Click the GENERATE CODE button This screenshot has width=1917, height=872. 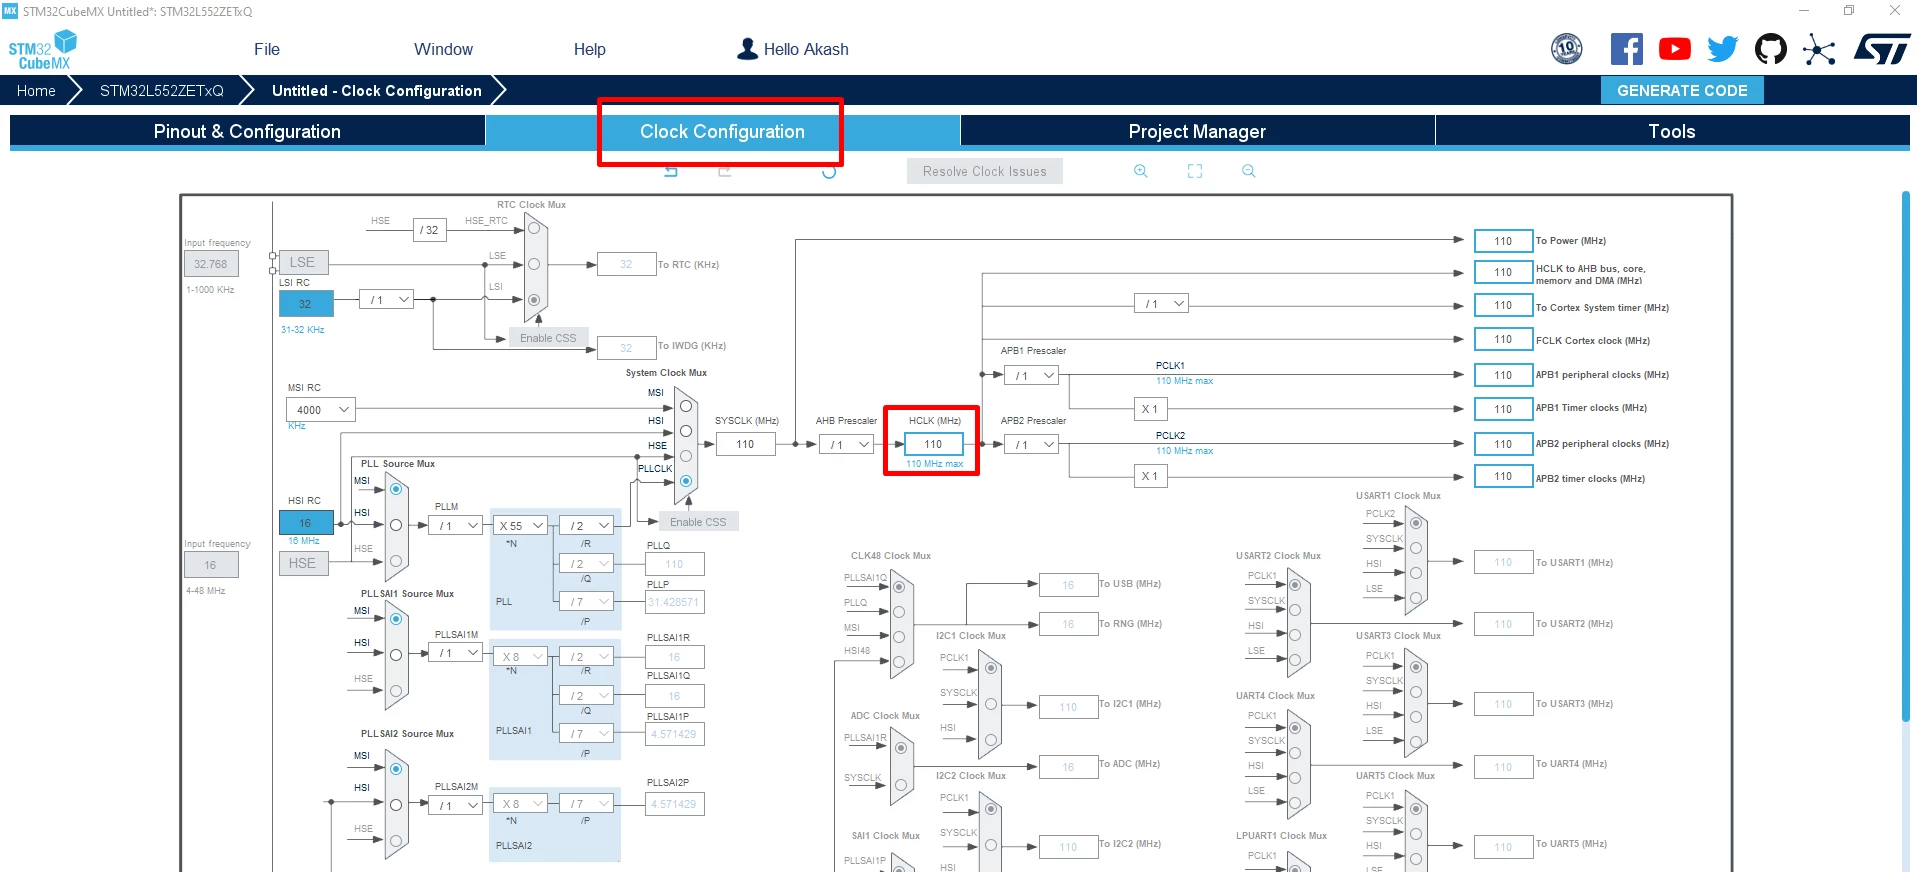[x=1682, y=90]
